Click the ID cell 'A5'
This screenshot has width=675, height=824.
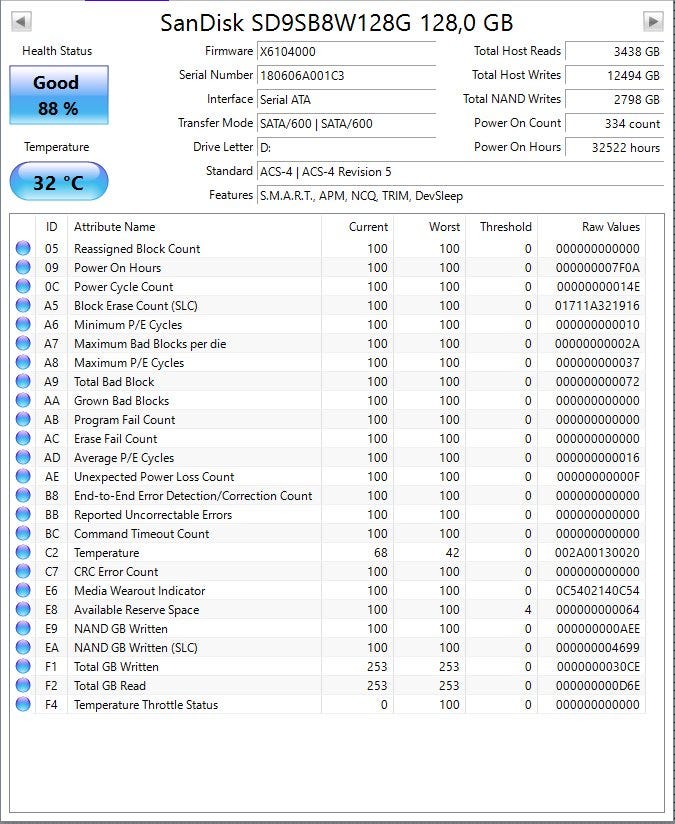51,306
